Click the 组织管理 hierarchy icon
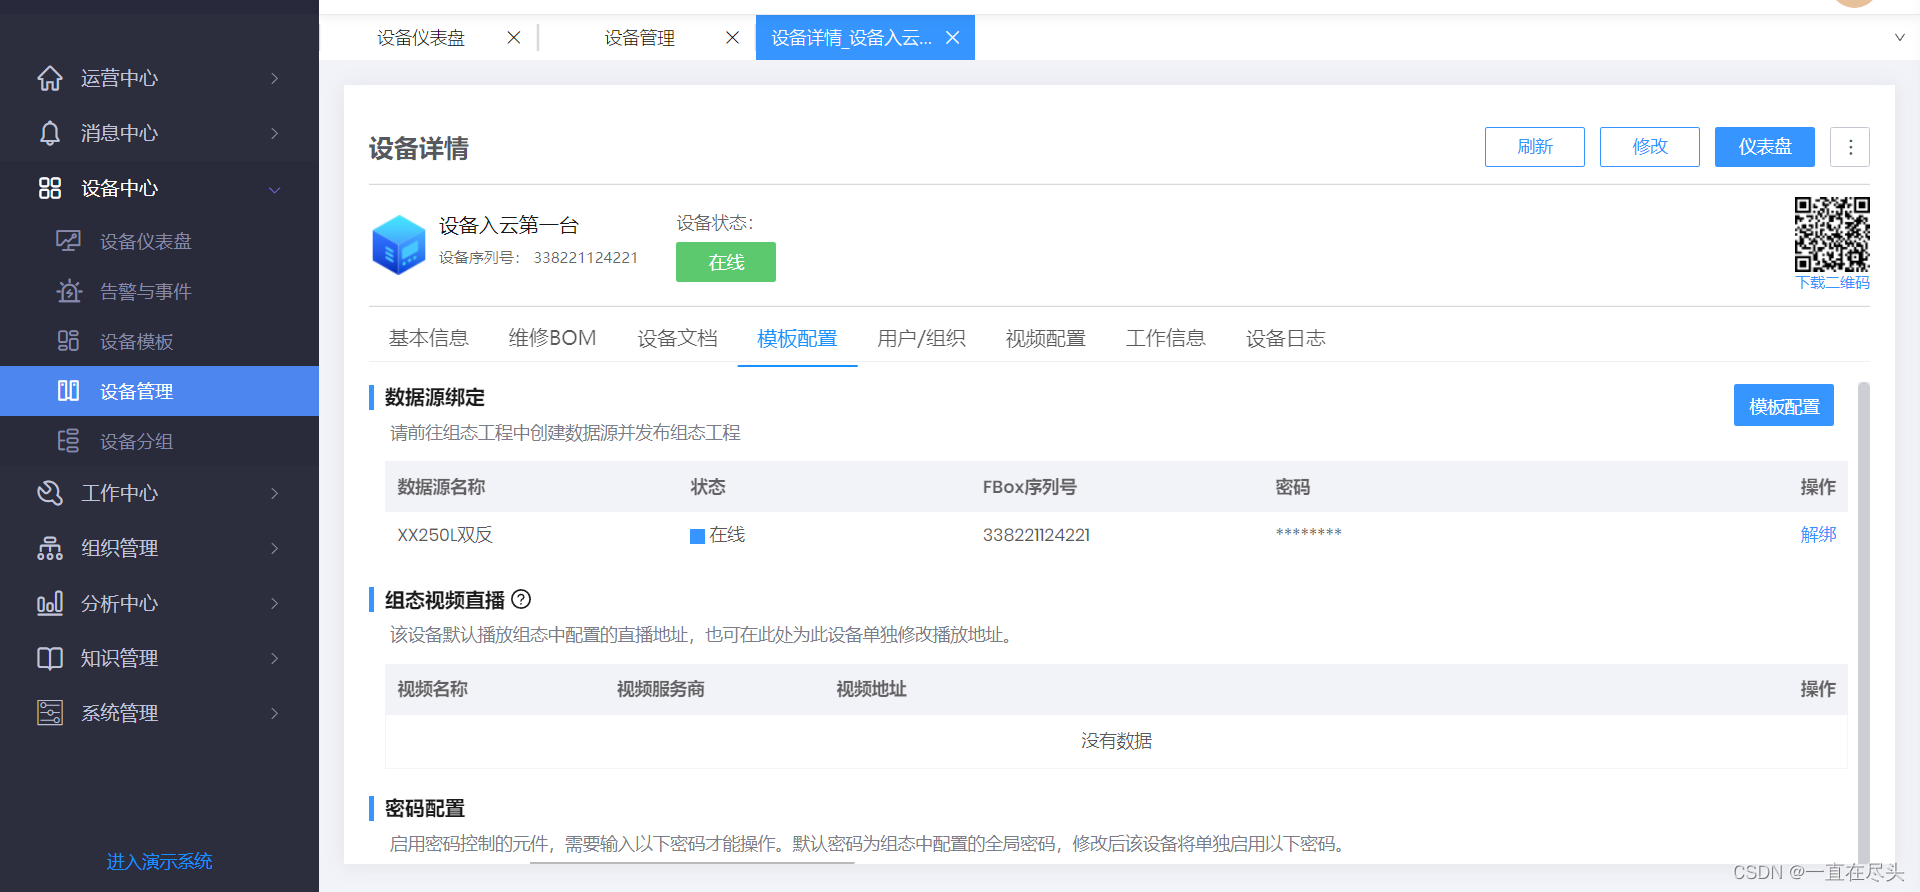Screen dimensions: 1920x892 point(50,548)
